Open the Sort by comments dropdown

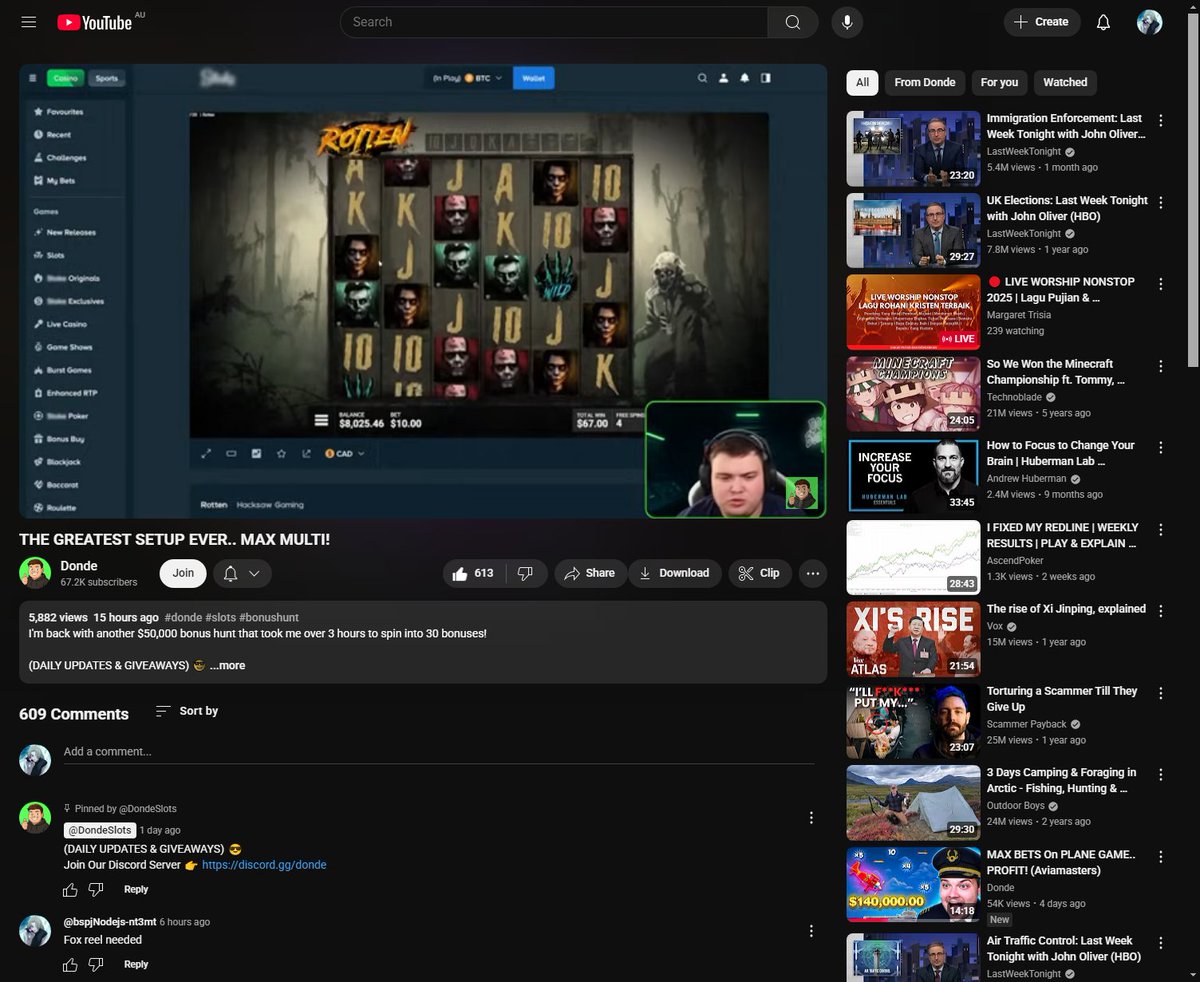click(187, 711)
